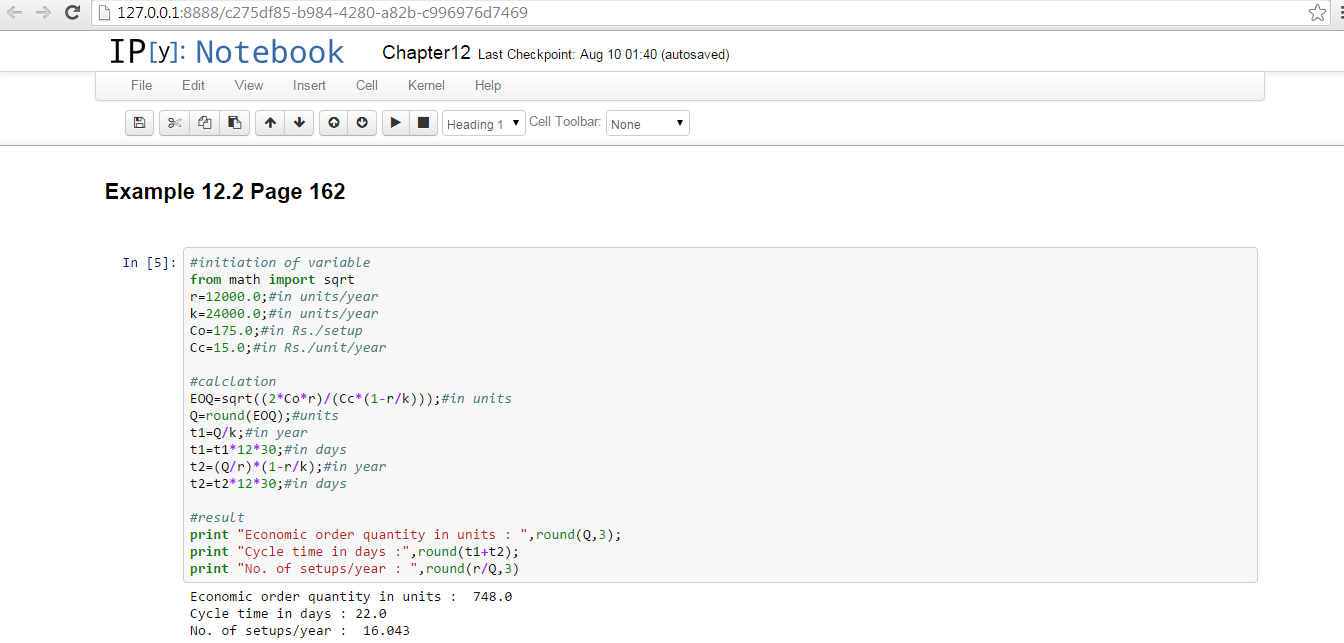Screen dimensions: 1344x643
Task: Move cell up with the plain up arrow
Action: click(x=270, y=123)
